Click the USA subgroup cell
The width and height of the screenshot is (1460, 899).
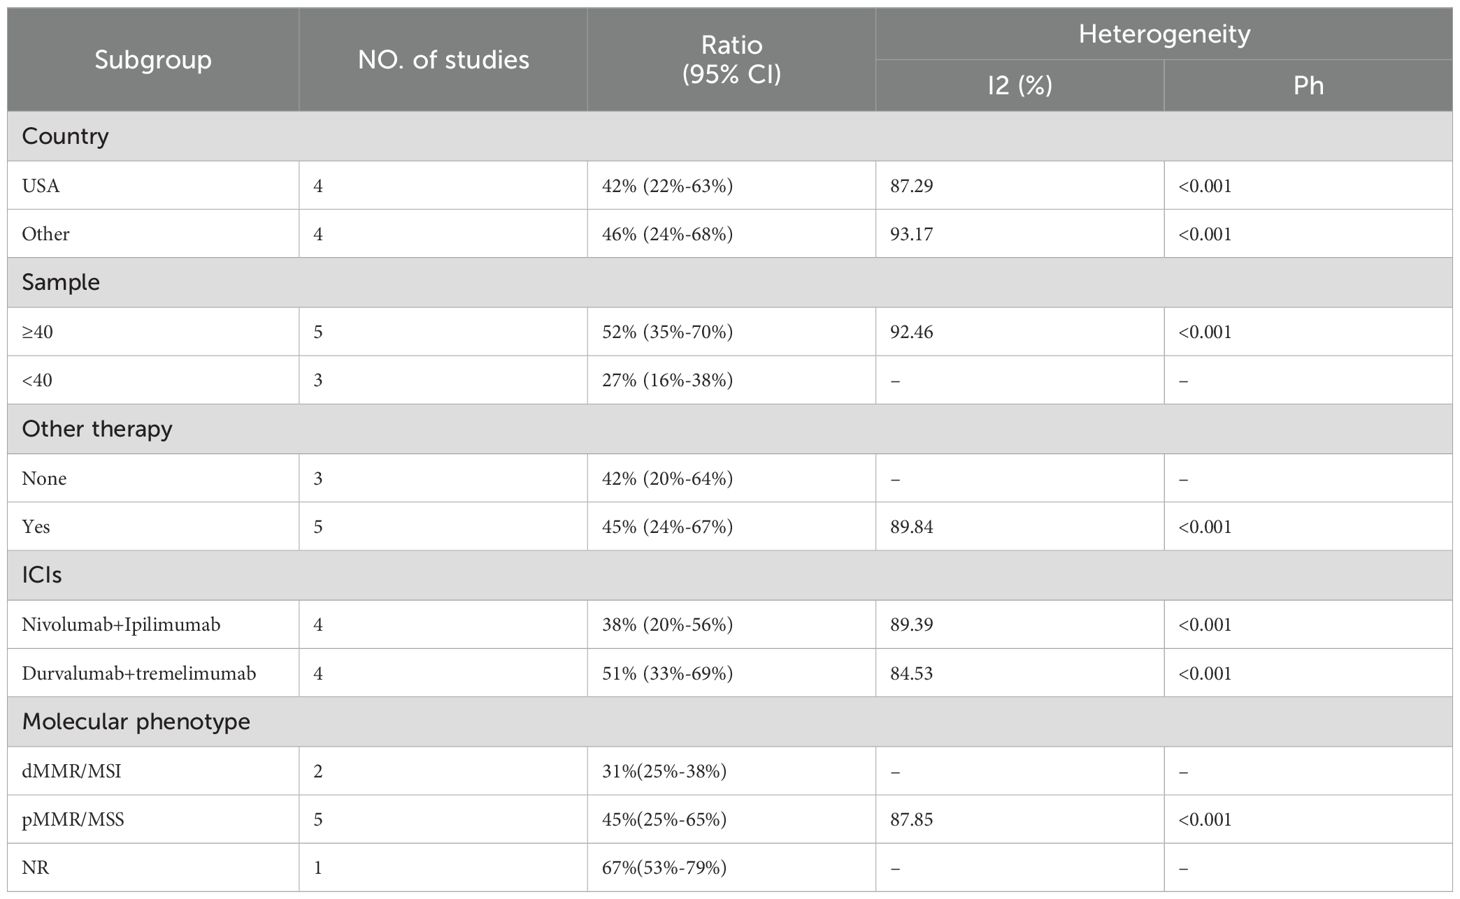coord(153,185)
